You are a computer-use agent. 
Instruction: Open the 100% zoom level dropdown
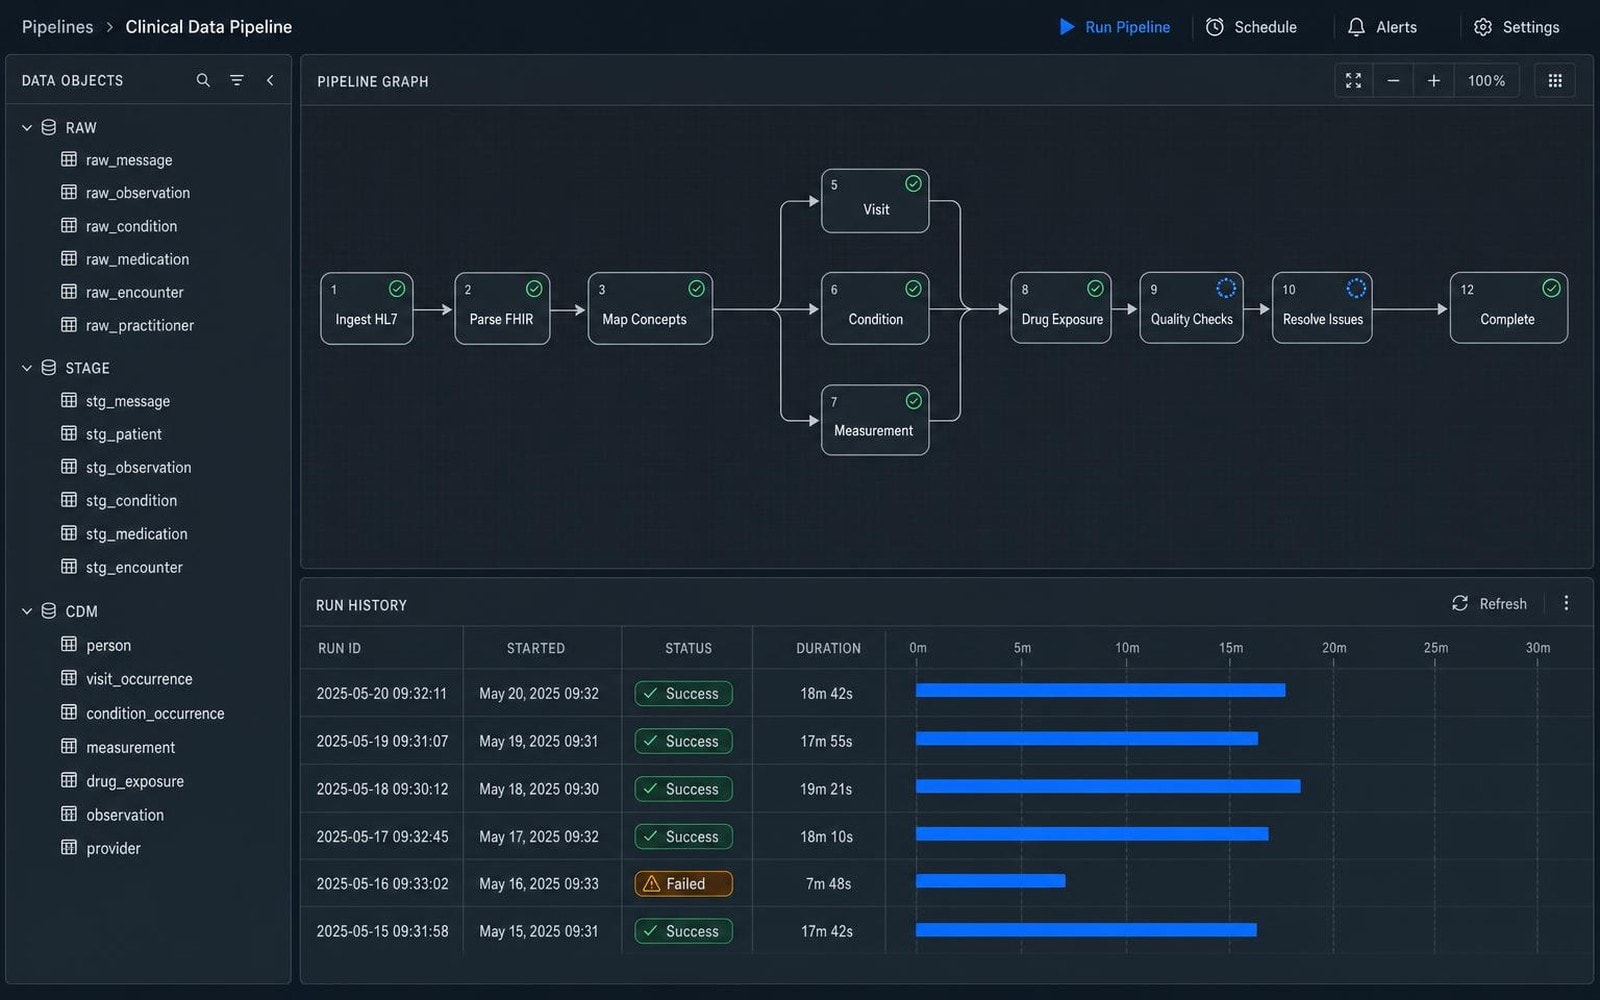(x=1486, y=81)
